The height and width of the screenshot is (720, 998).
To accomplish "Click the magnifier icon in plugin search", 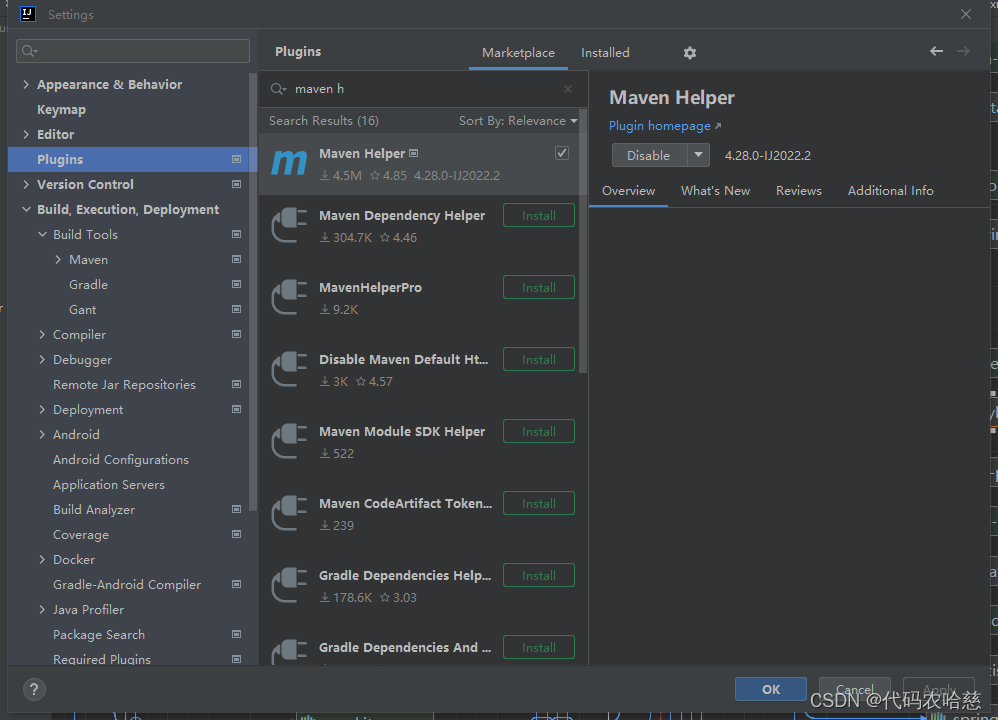I will (279, 89).
